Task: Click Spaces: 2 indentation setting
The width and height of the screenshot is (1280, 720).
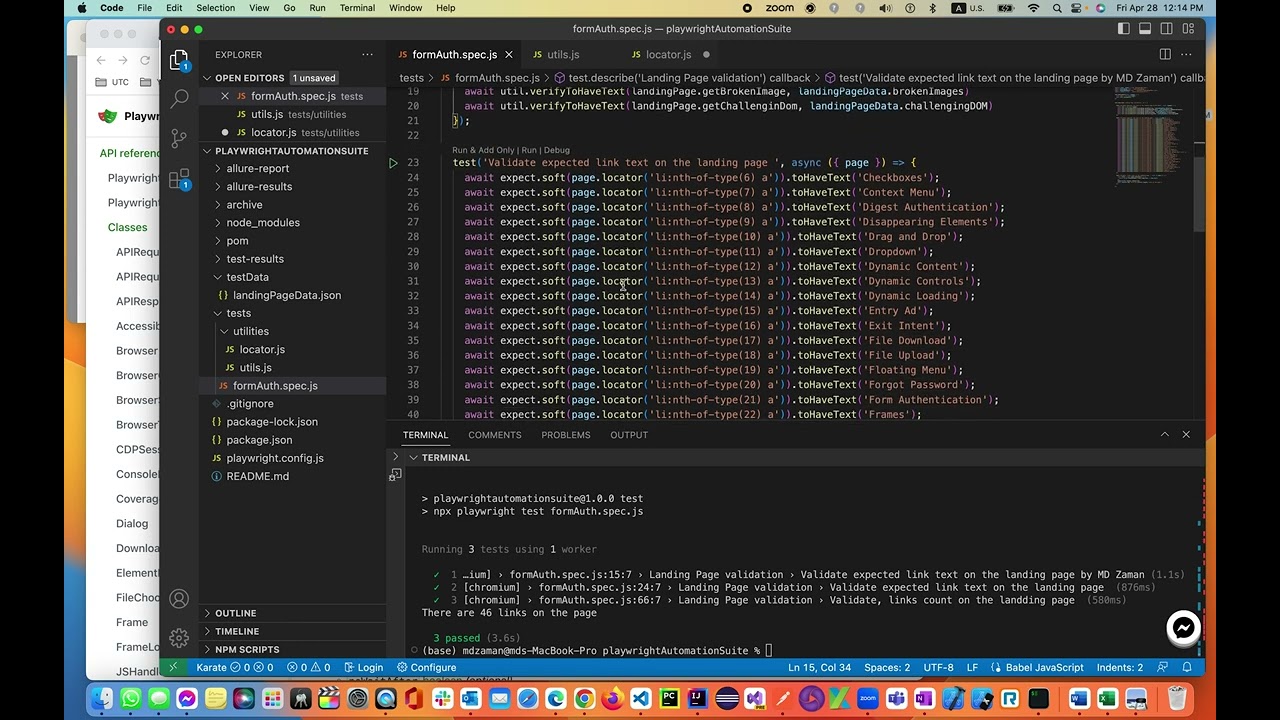Action: pos(887,667)
